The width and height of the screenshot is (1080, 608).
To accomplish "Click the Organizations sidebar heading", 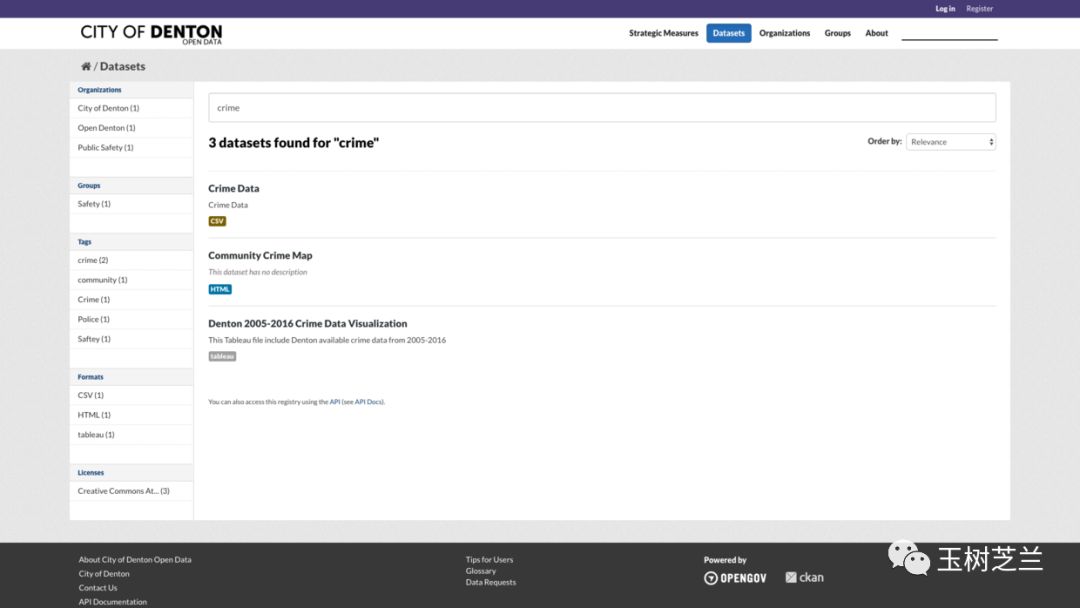I will pos(99,90).
